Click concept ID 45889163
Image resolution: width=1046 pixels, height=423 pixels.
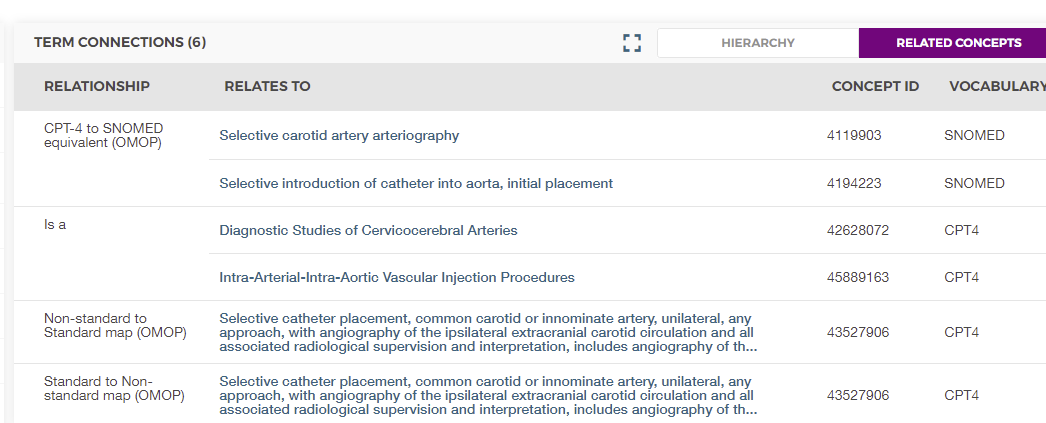click(858, 277)
